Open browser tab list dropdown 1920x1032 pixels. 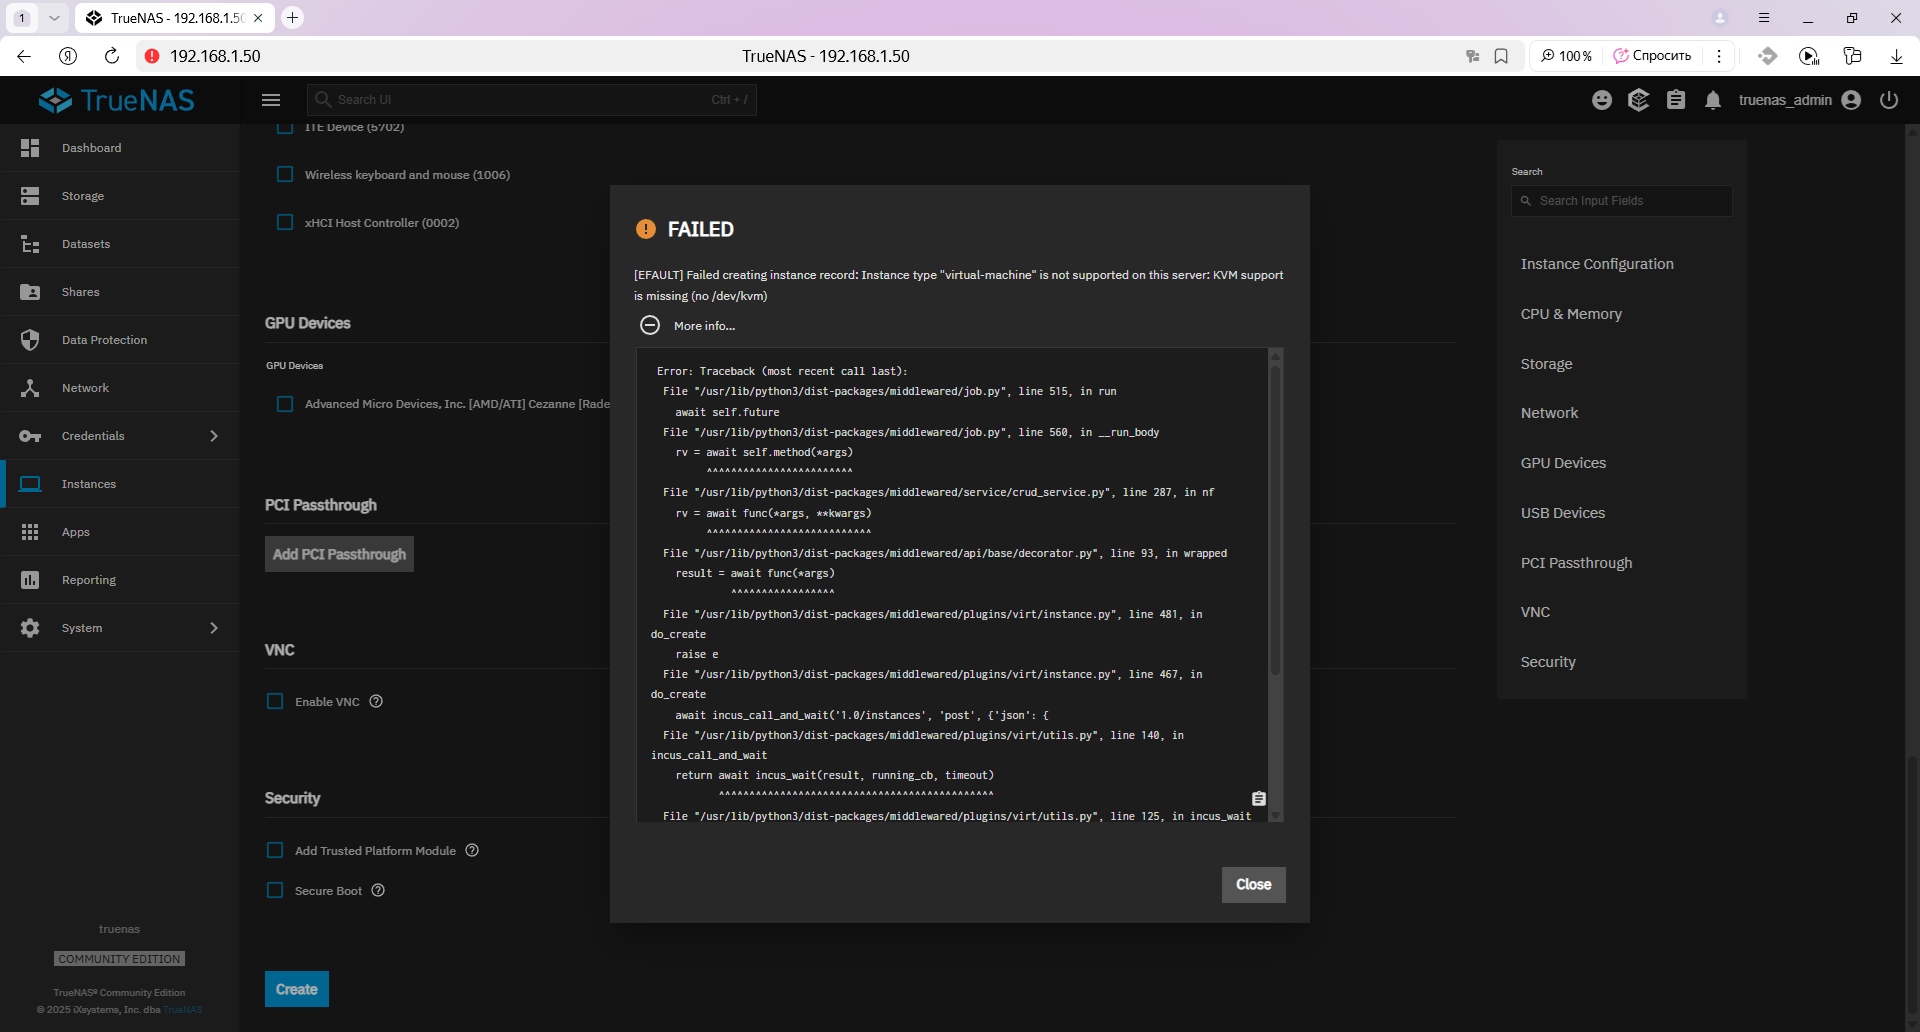[54, 18]
